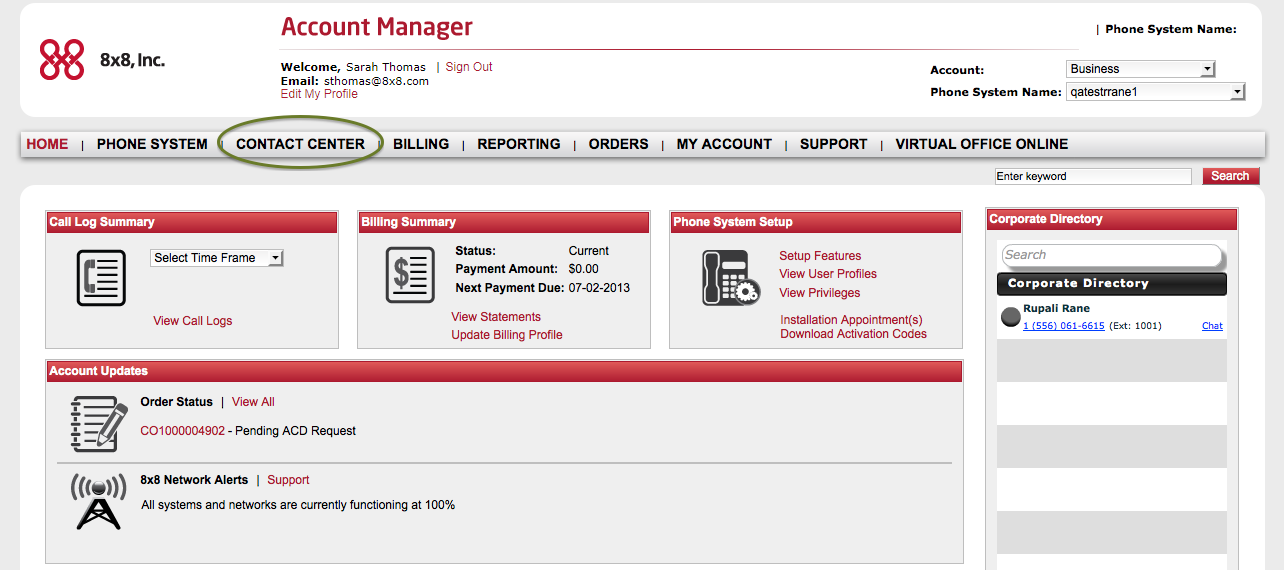
Task: Go to MY ACCOUNT tab
Action: click(724, 144)
